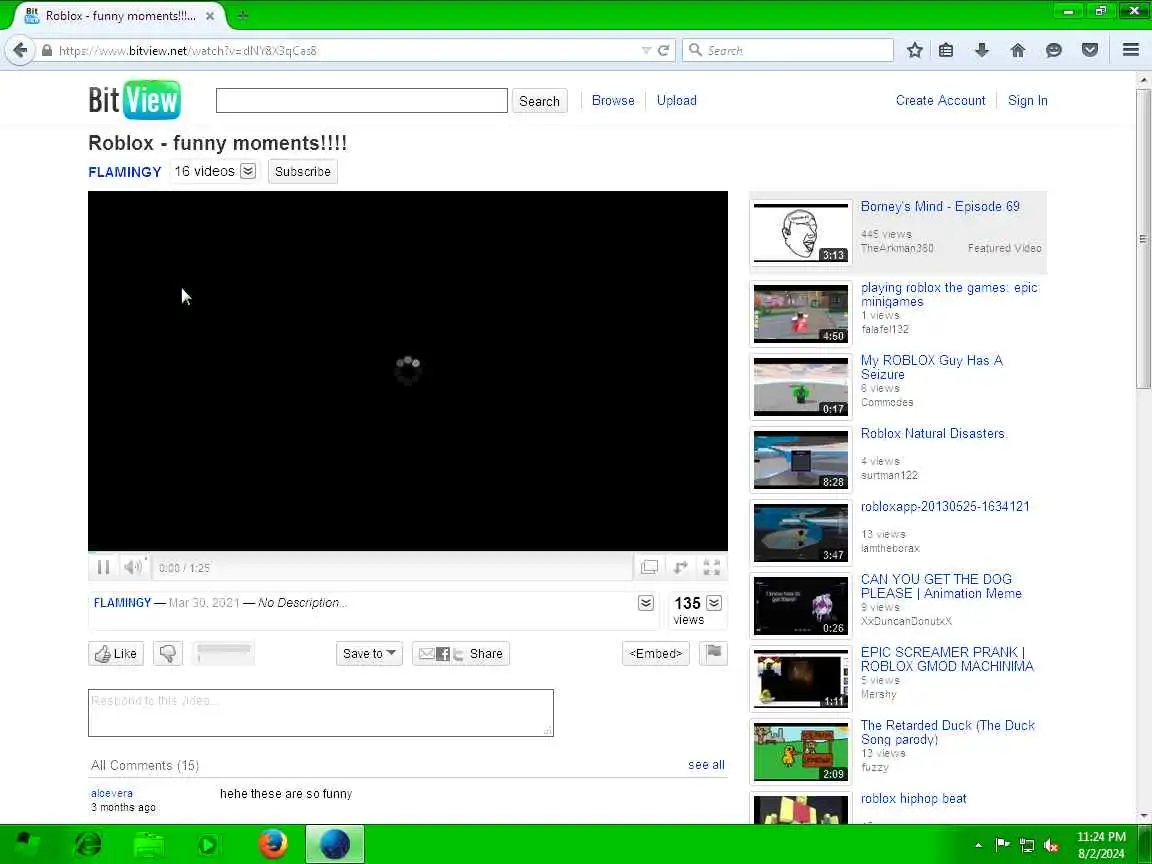Viewport: 1152px width, 864px height.
Task: Open the chat bubble toolbar icon
Action: [1054, 50]
